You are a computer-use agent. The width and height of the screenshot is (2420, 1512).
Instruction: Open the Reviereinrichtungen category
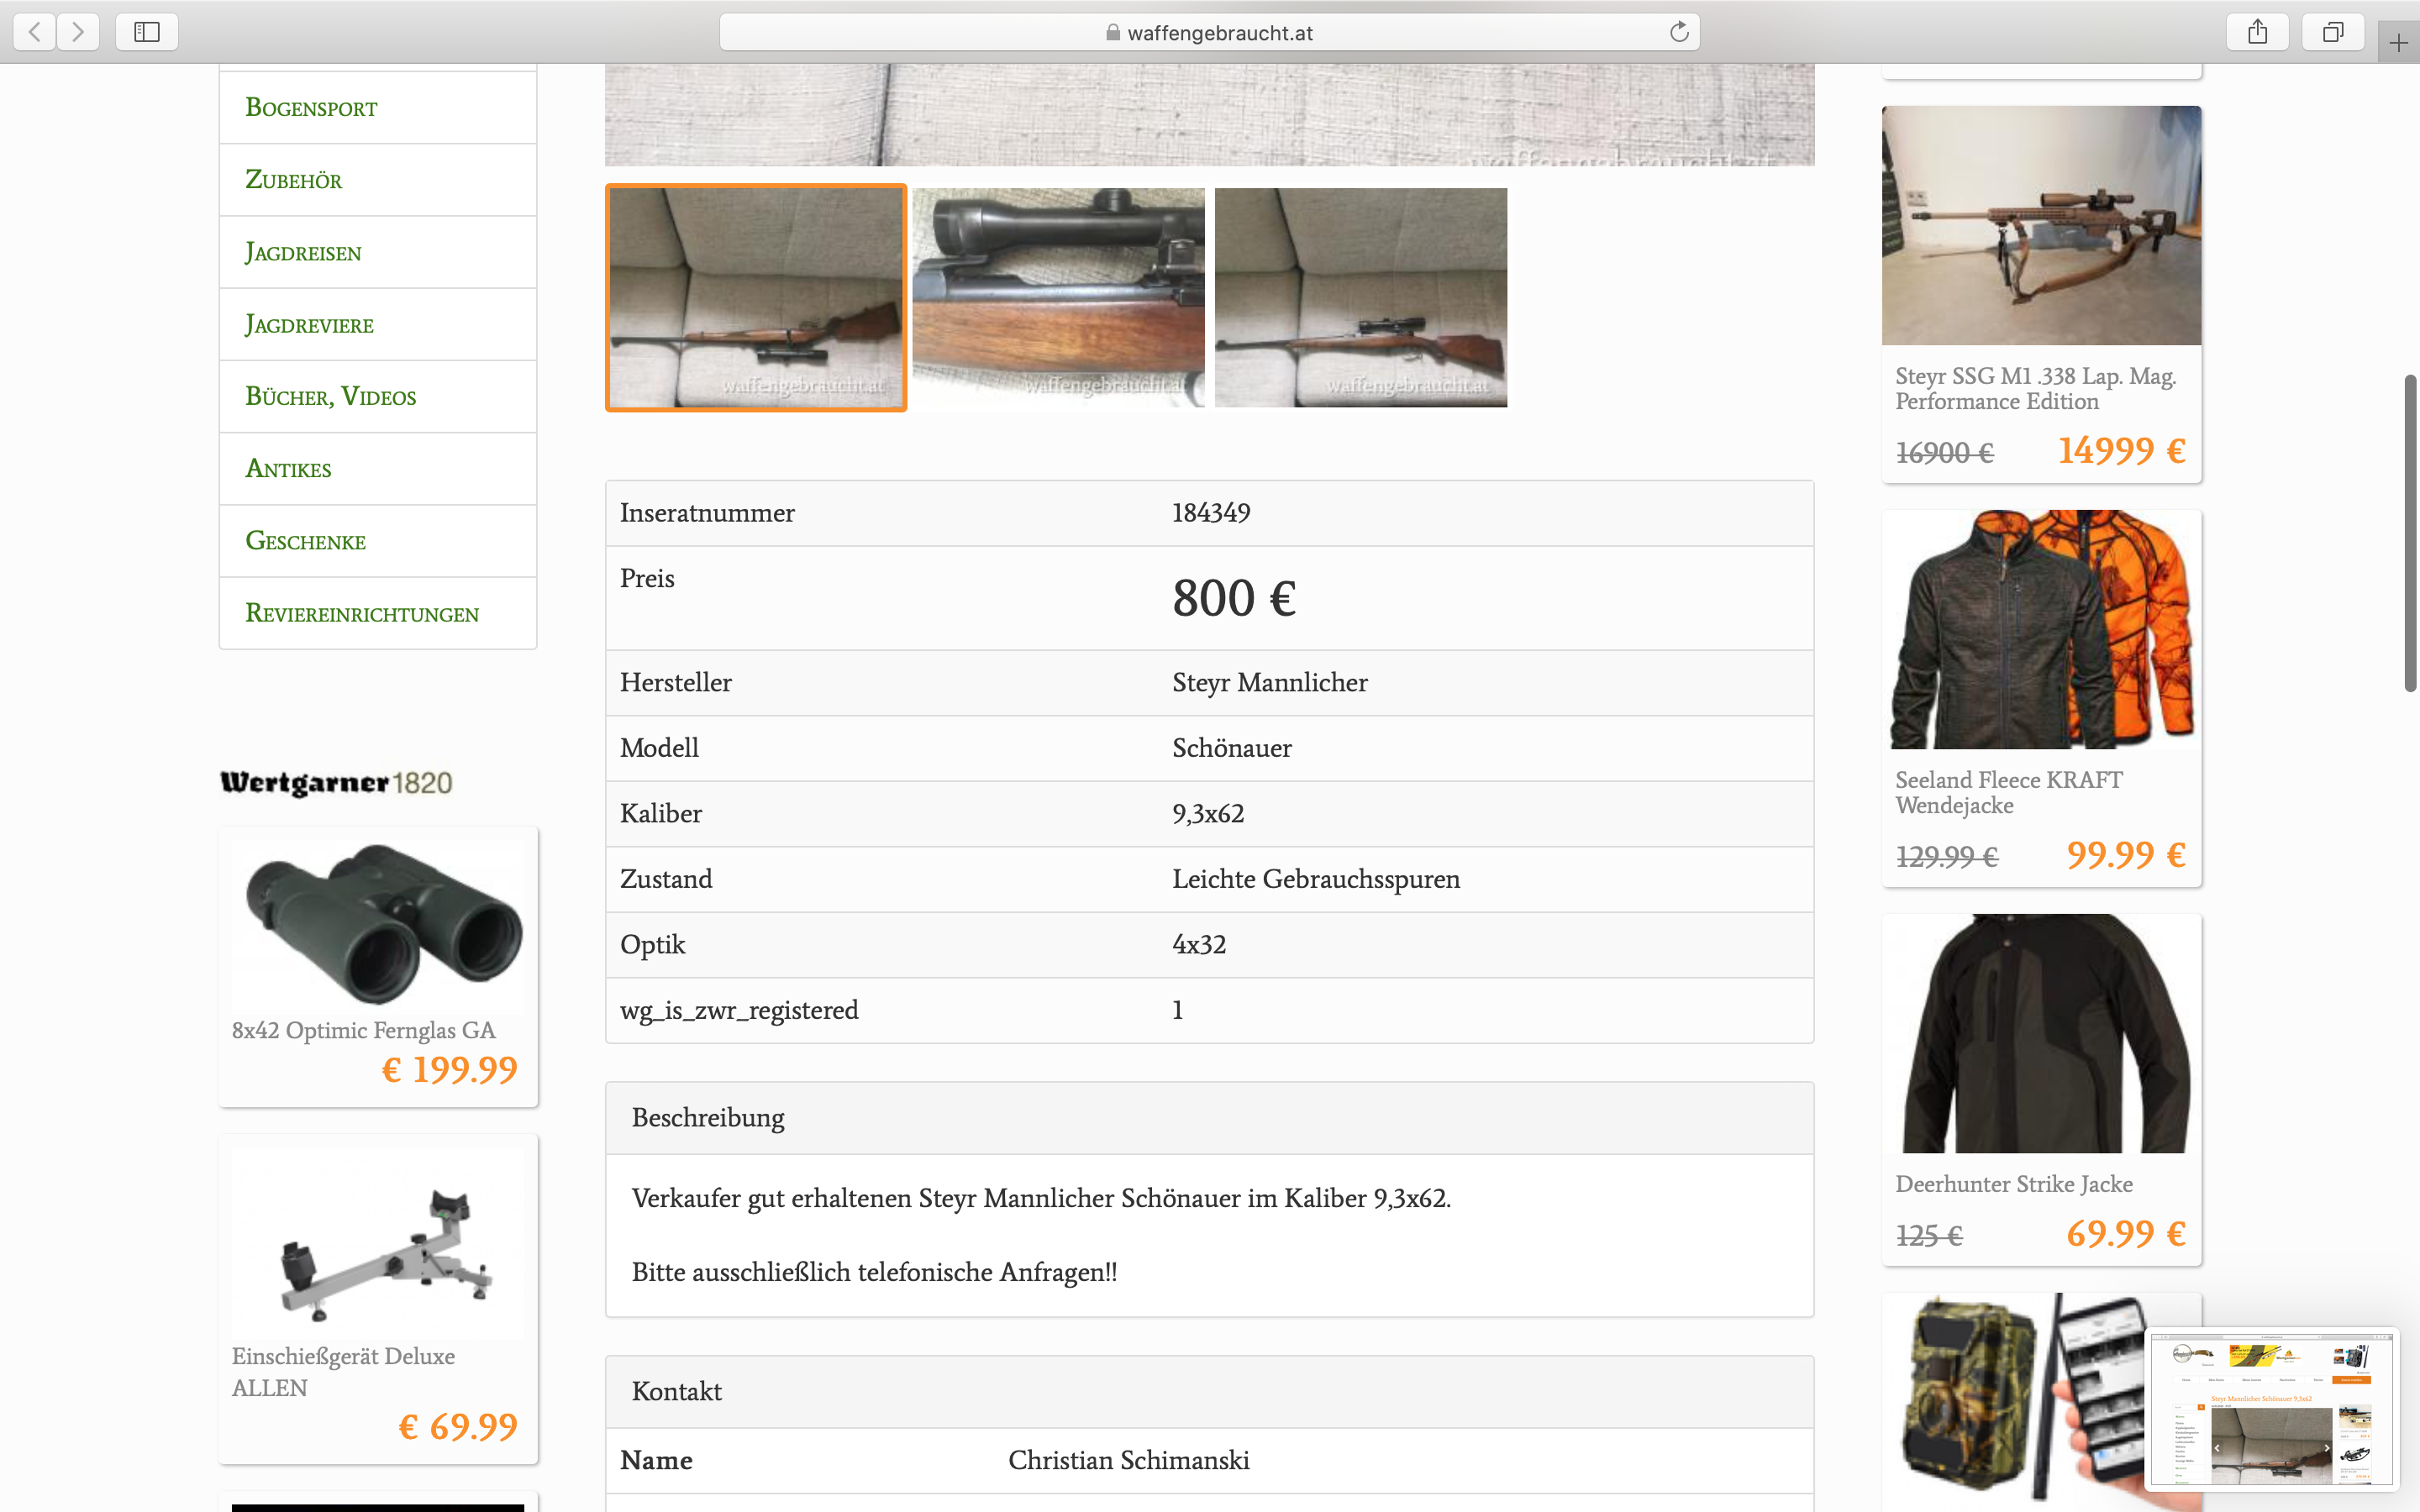coord(378,613)
